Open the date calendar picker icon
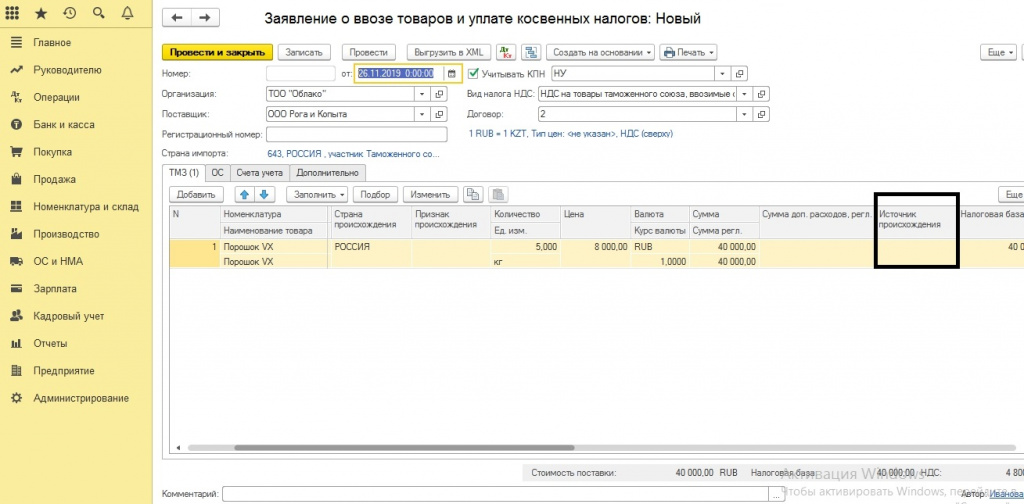 451,73
